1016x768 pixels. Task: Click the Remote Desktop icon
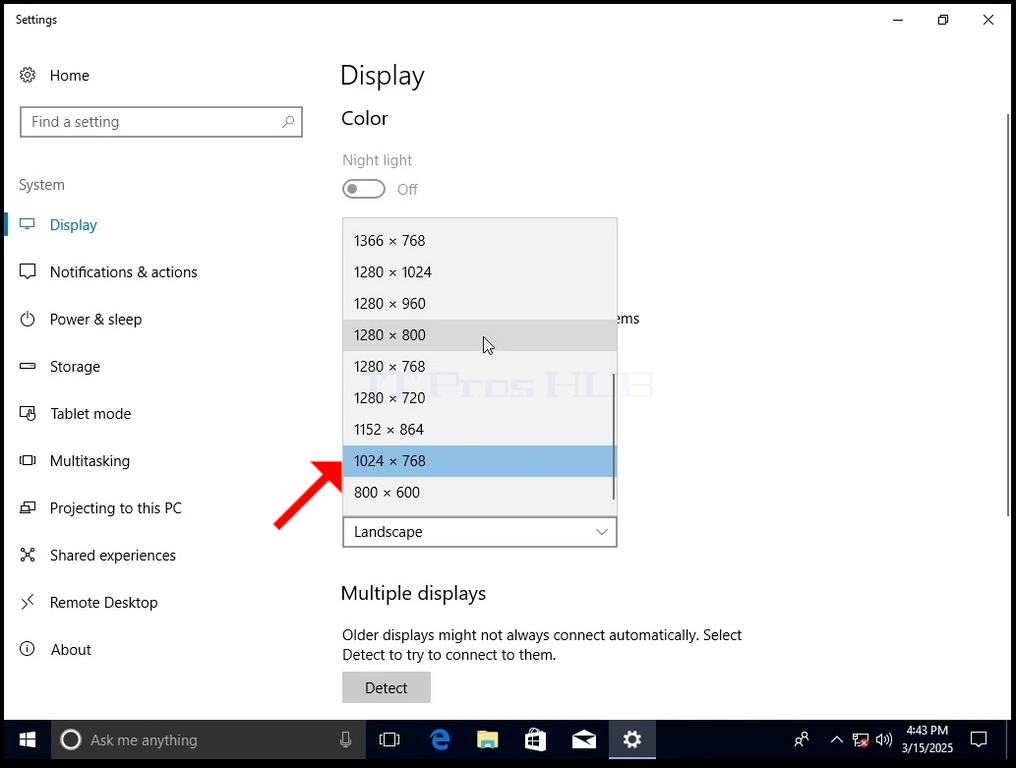point(27,602)
